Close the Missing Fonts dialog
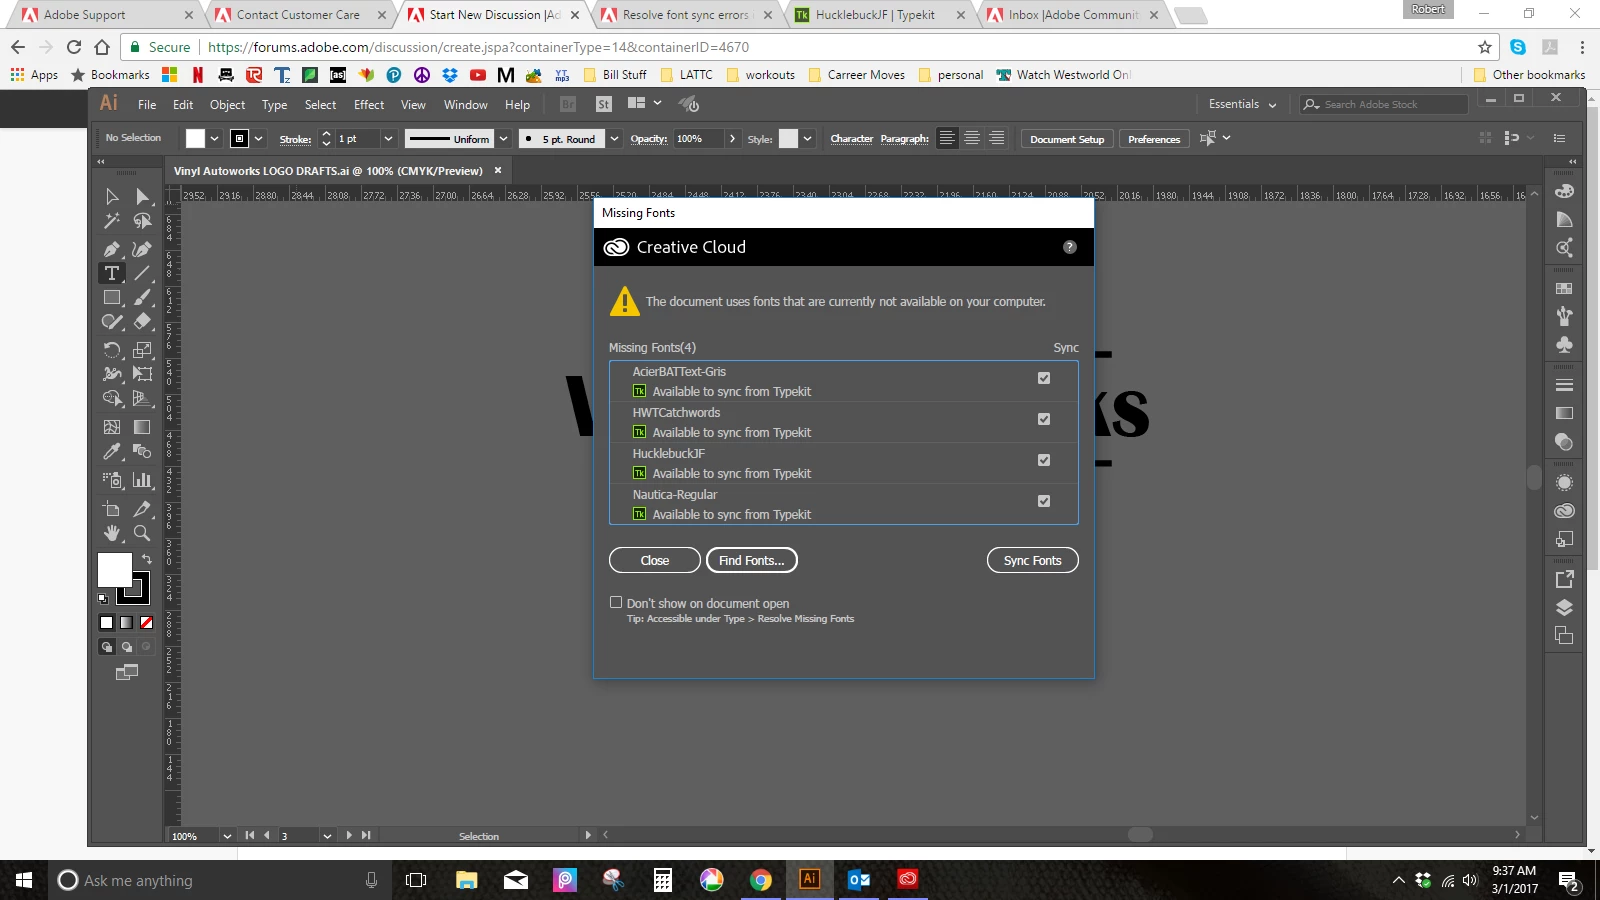This screenshot has width=1600, height=900. [x=655, y=560]
